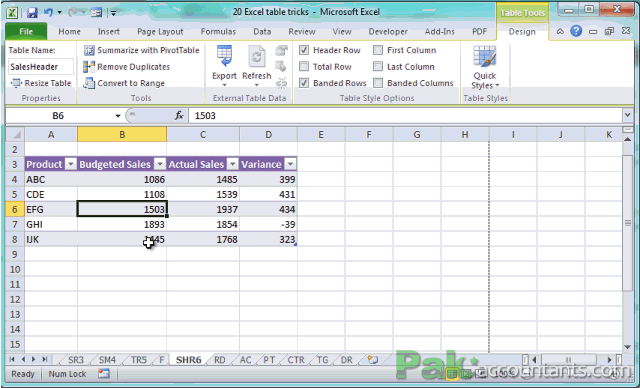Open the Product column filter dropdown
The height and width of the screenshot is (388, 640).
coord(71,164)
